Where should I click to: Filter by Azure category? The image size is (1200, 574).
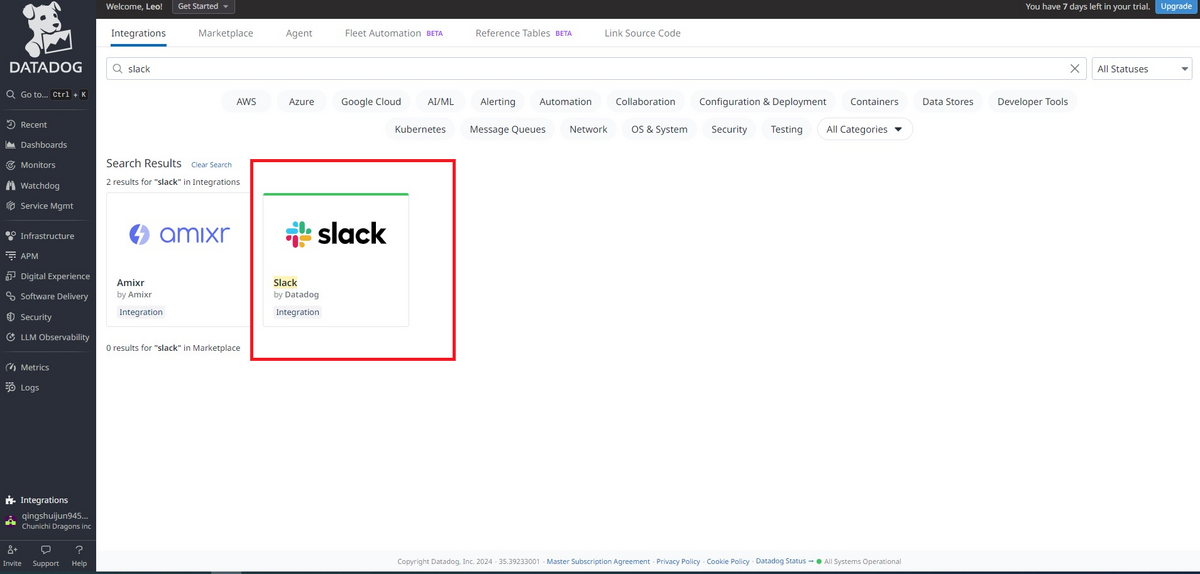point(301,101)
